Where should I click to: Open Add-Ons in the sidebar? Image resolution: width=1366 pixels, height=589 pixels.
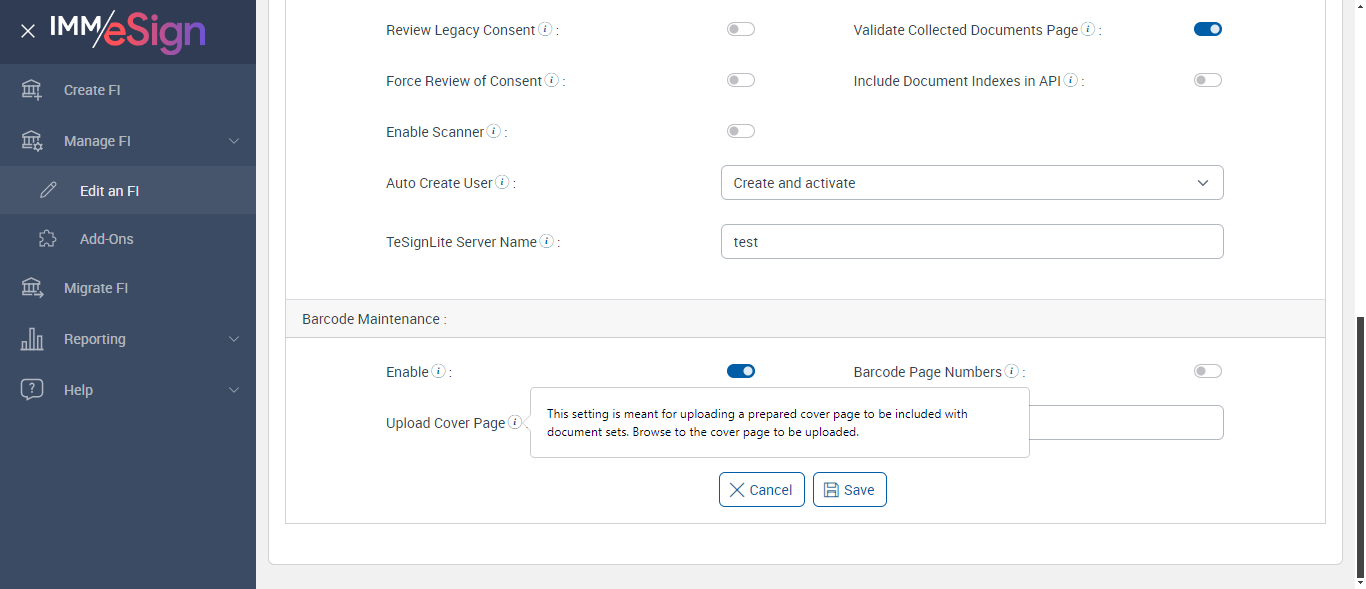106,239
